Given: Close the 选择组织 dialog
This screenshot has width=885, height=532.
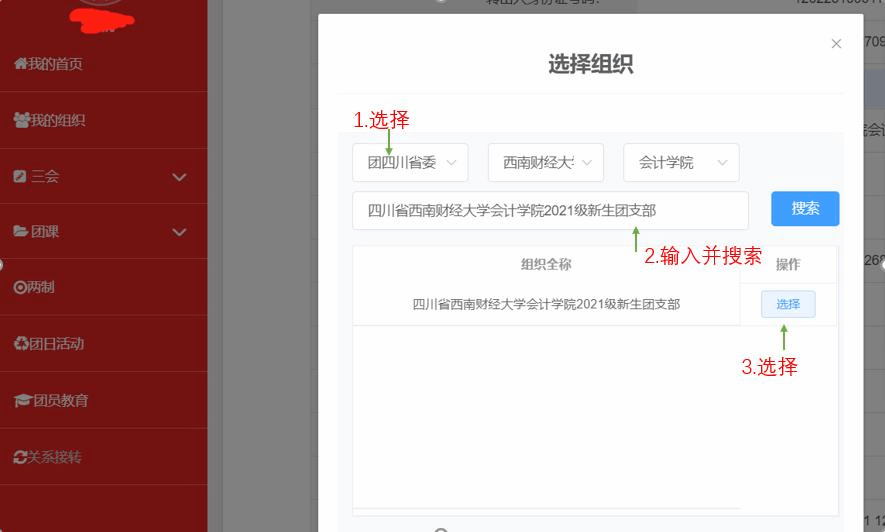Looking at the screenshot, I should 837,43.
